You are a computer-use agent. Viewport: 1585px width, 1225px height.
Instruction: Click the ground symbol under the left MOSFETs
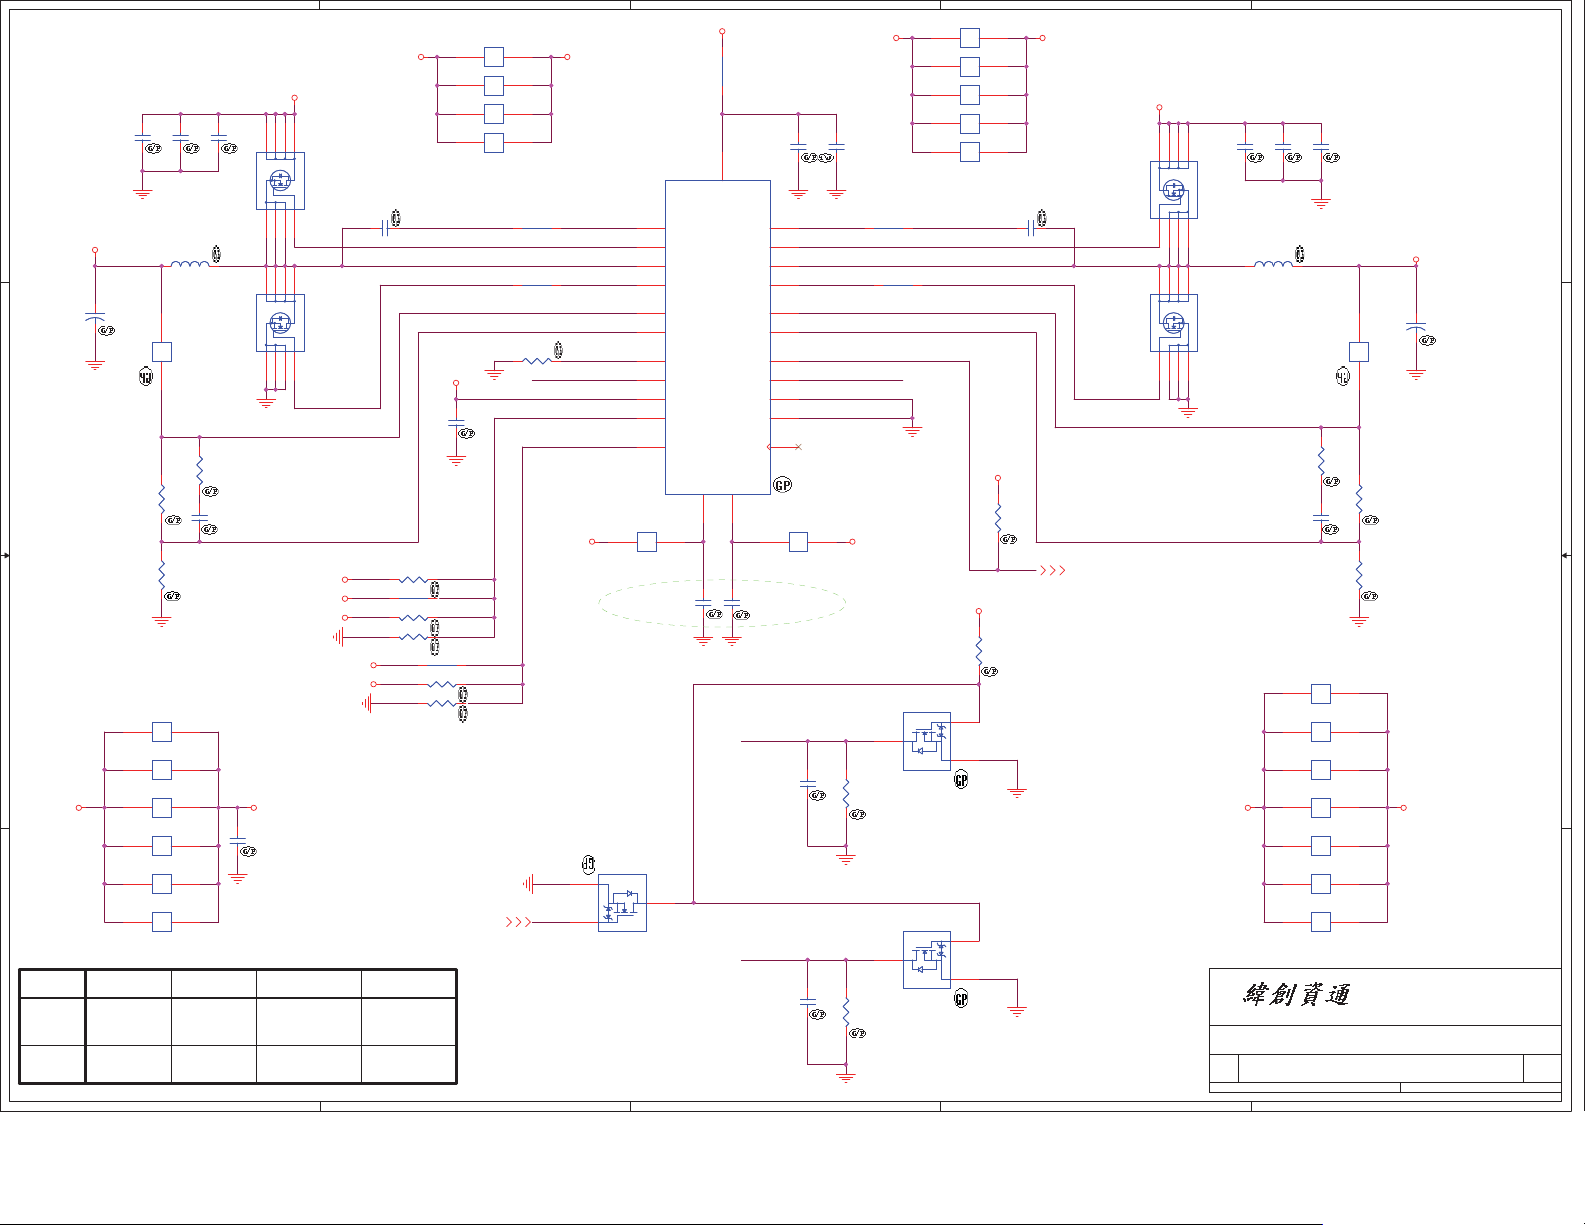(x=266, y=402)
